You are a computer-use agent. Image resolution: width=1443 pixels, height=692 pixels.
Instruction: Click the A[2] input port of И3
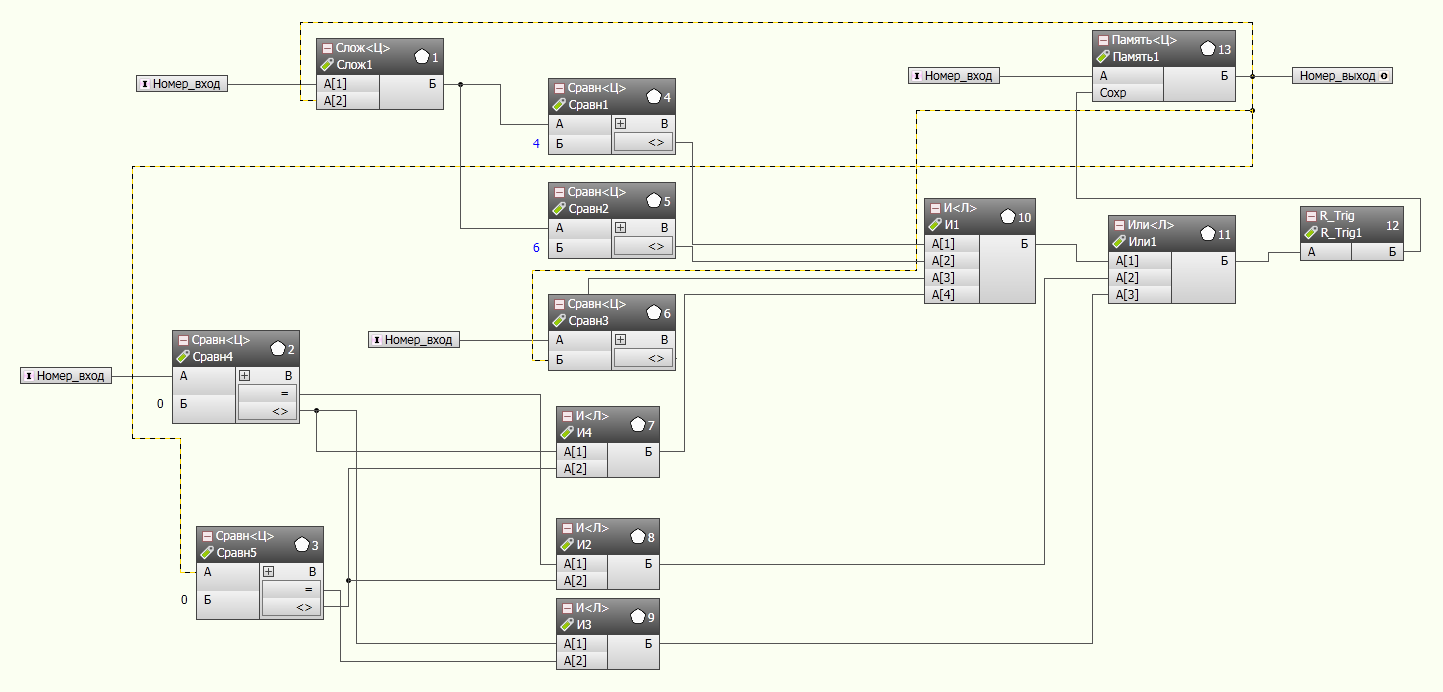(x=583, y=660)
